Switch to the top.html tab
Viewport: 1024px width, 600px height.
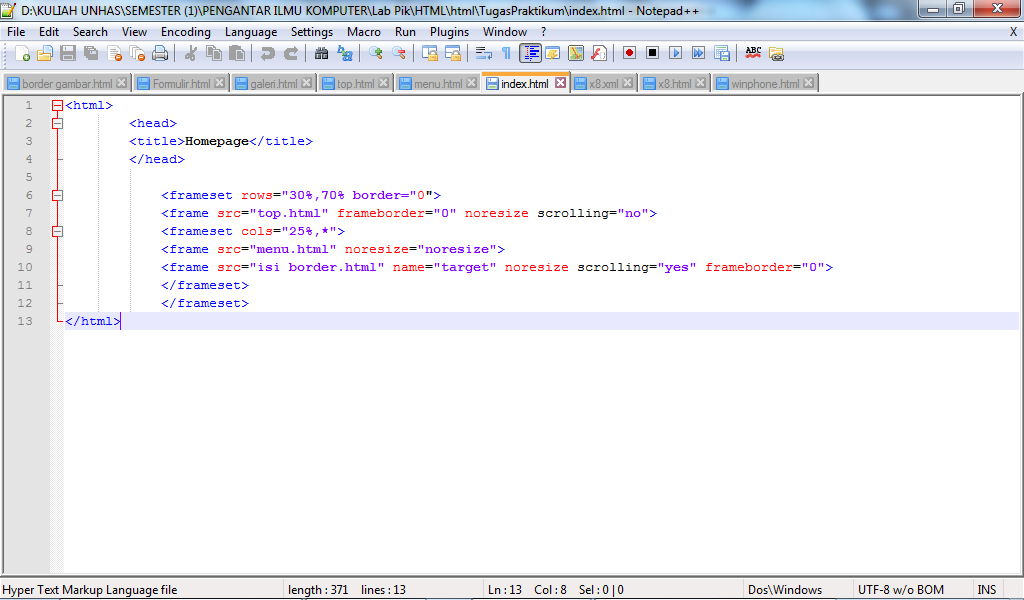coord(355,84)
